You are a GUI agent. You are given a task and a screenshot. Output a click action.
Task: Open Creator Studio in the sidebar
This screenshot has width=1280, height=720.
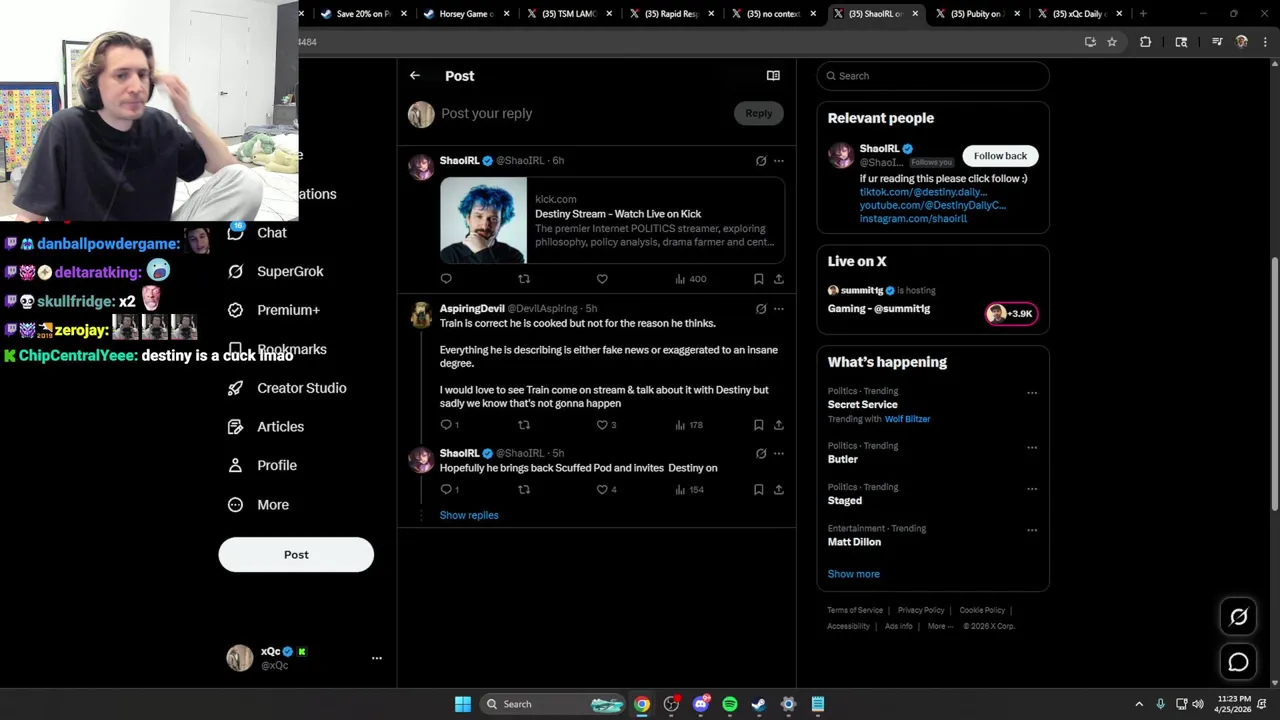coord(287,388)
